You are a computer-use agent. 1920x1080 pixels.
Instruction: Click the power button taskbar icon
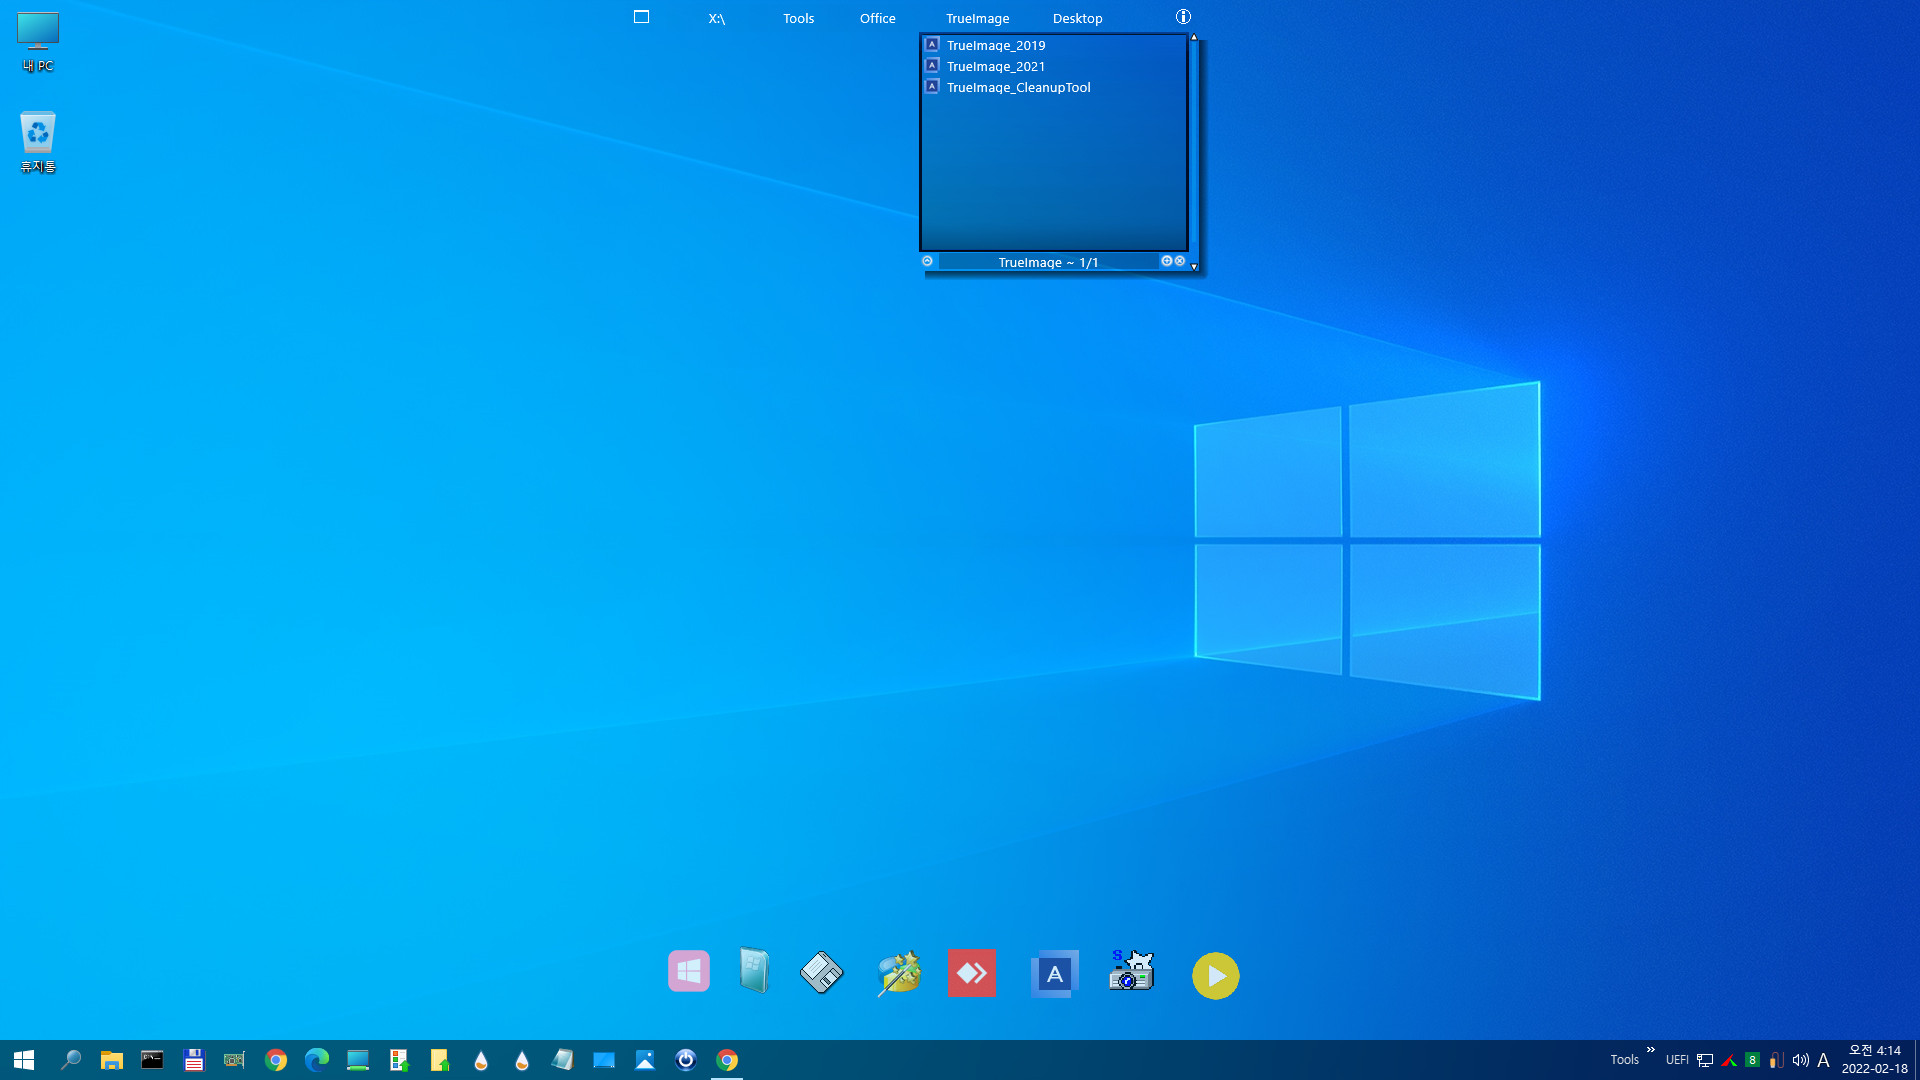(686, 1060)
